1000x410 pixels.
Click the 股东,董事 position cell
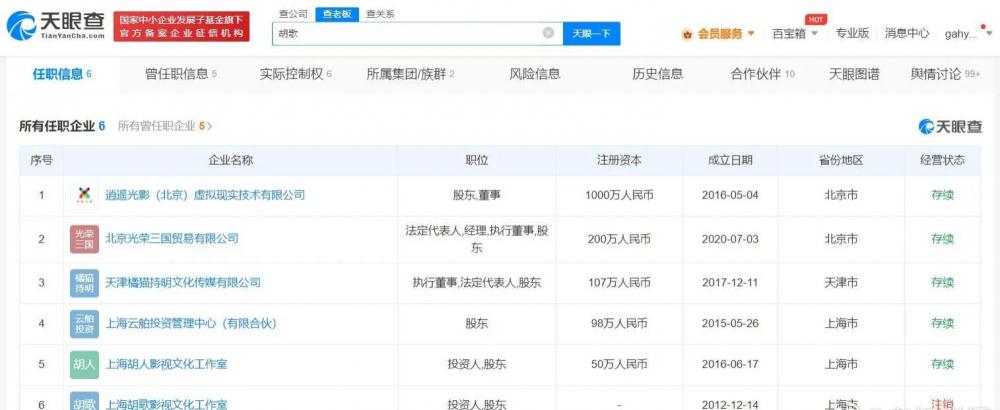(476, 195)
